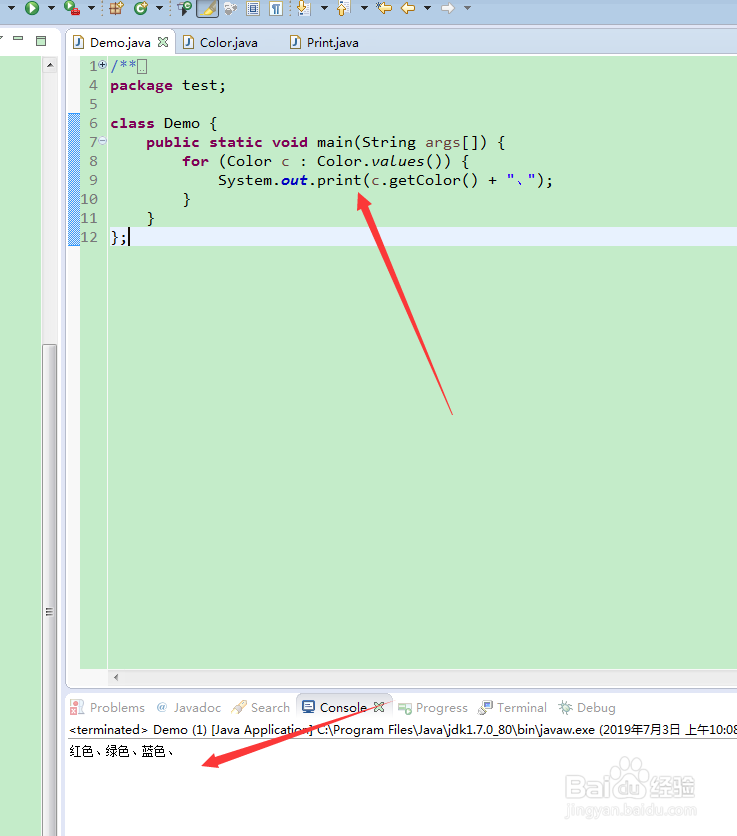This screenshot has height=836, width=737.
Task: Click the editor horizontal scroll left arrow
Action: point(116,677)
